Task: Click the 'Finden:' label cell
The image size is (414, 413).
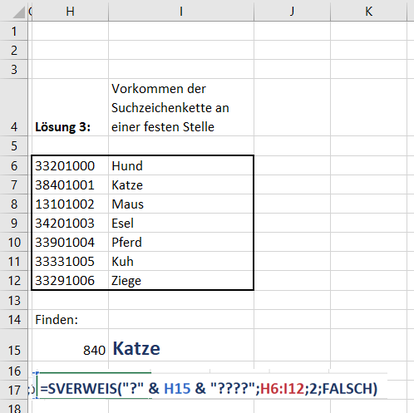Action: coord(70,319)
